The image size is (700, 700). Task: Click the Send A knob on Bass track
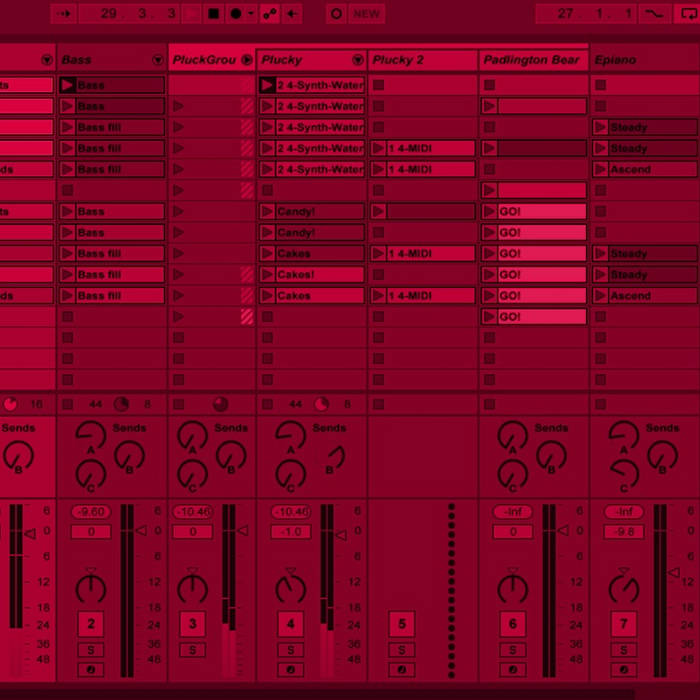click(91, 435)
